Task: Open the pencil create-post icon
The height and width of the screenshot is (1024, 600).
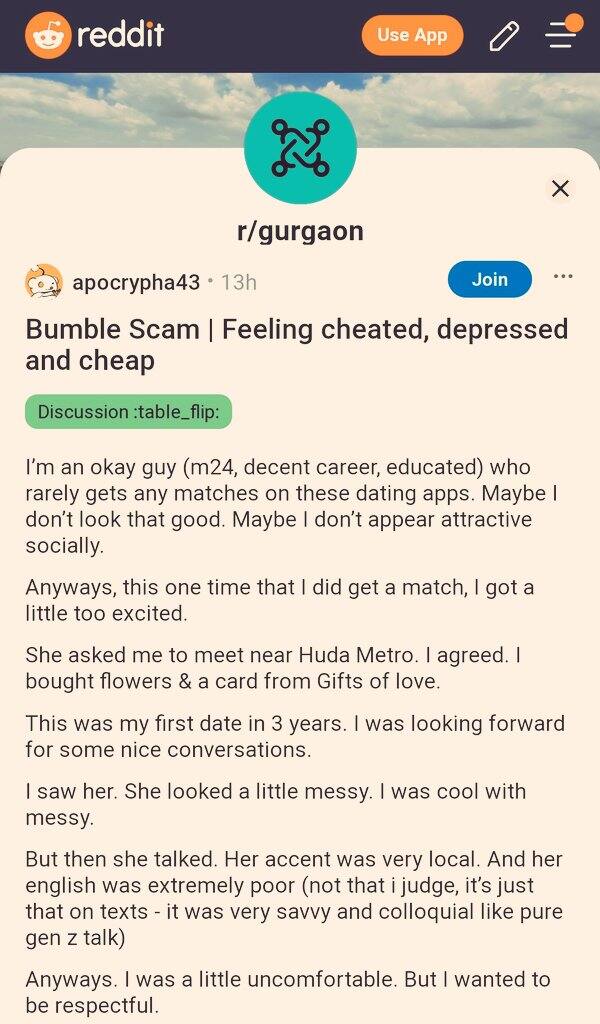Action: pyautogui.click(x=504, y=36)
